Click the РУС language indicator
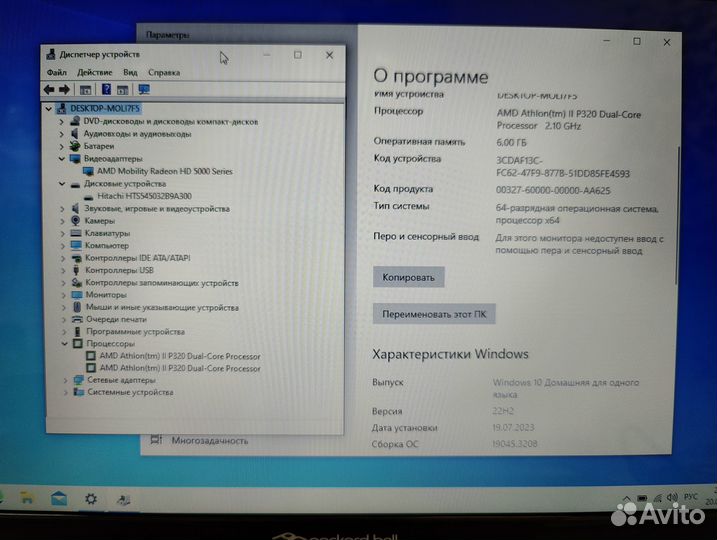717x540 pixels. pyautogui.click(x=690, y=497)
